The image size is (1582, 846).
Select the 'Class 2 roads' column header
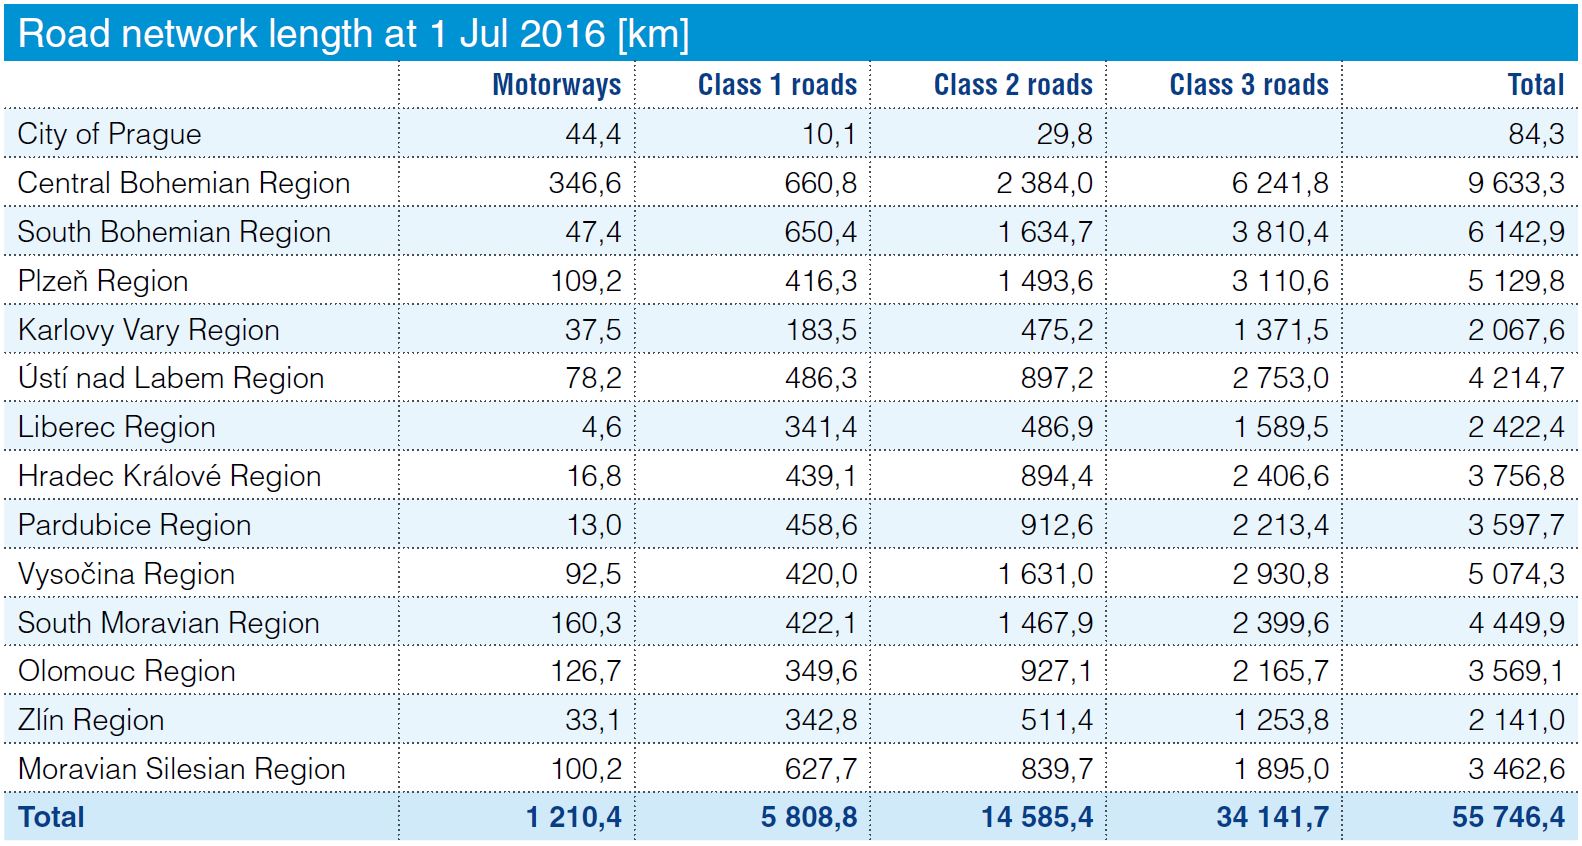tap(1014, 85)
